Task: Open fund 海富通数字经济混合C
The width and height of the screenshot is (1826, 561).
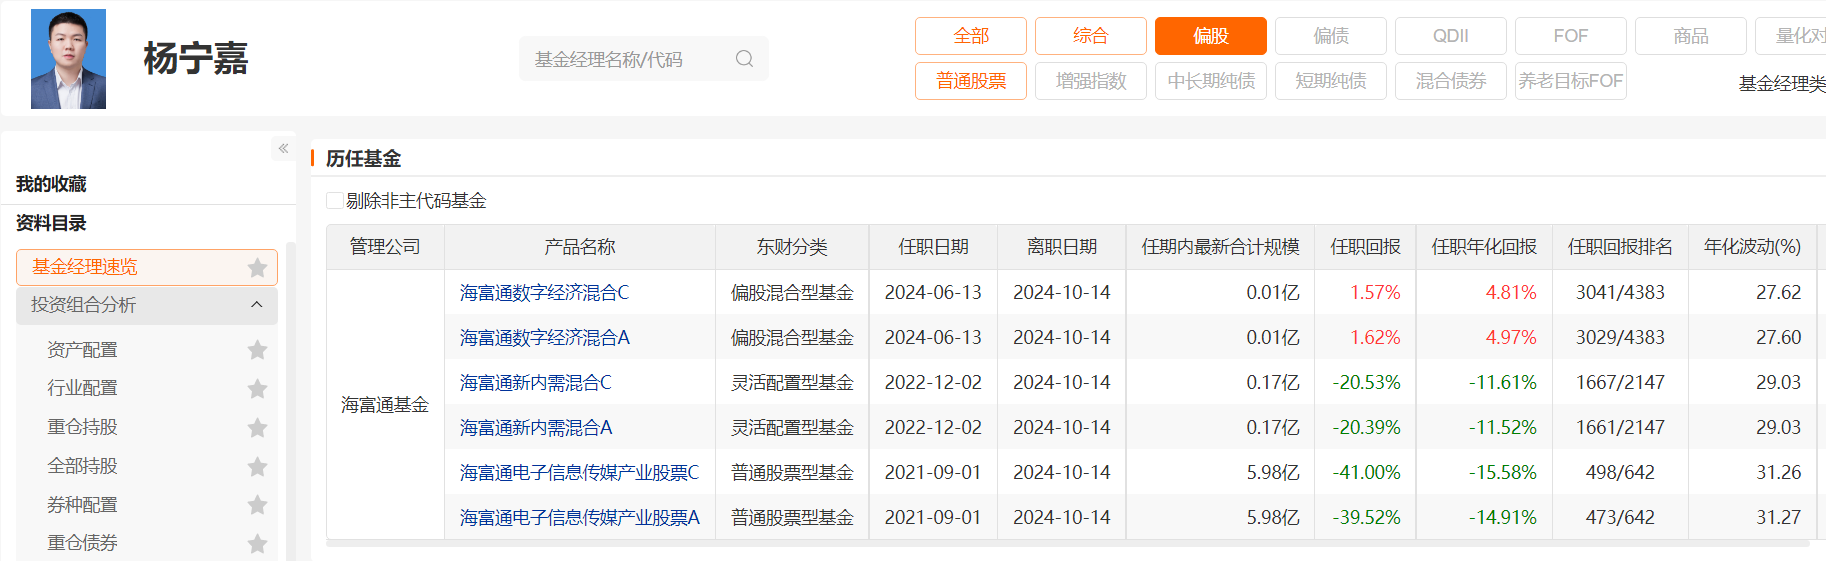Action: [x=544, y=293]
